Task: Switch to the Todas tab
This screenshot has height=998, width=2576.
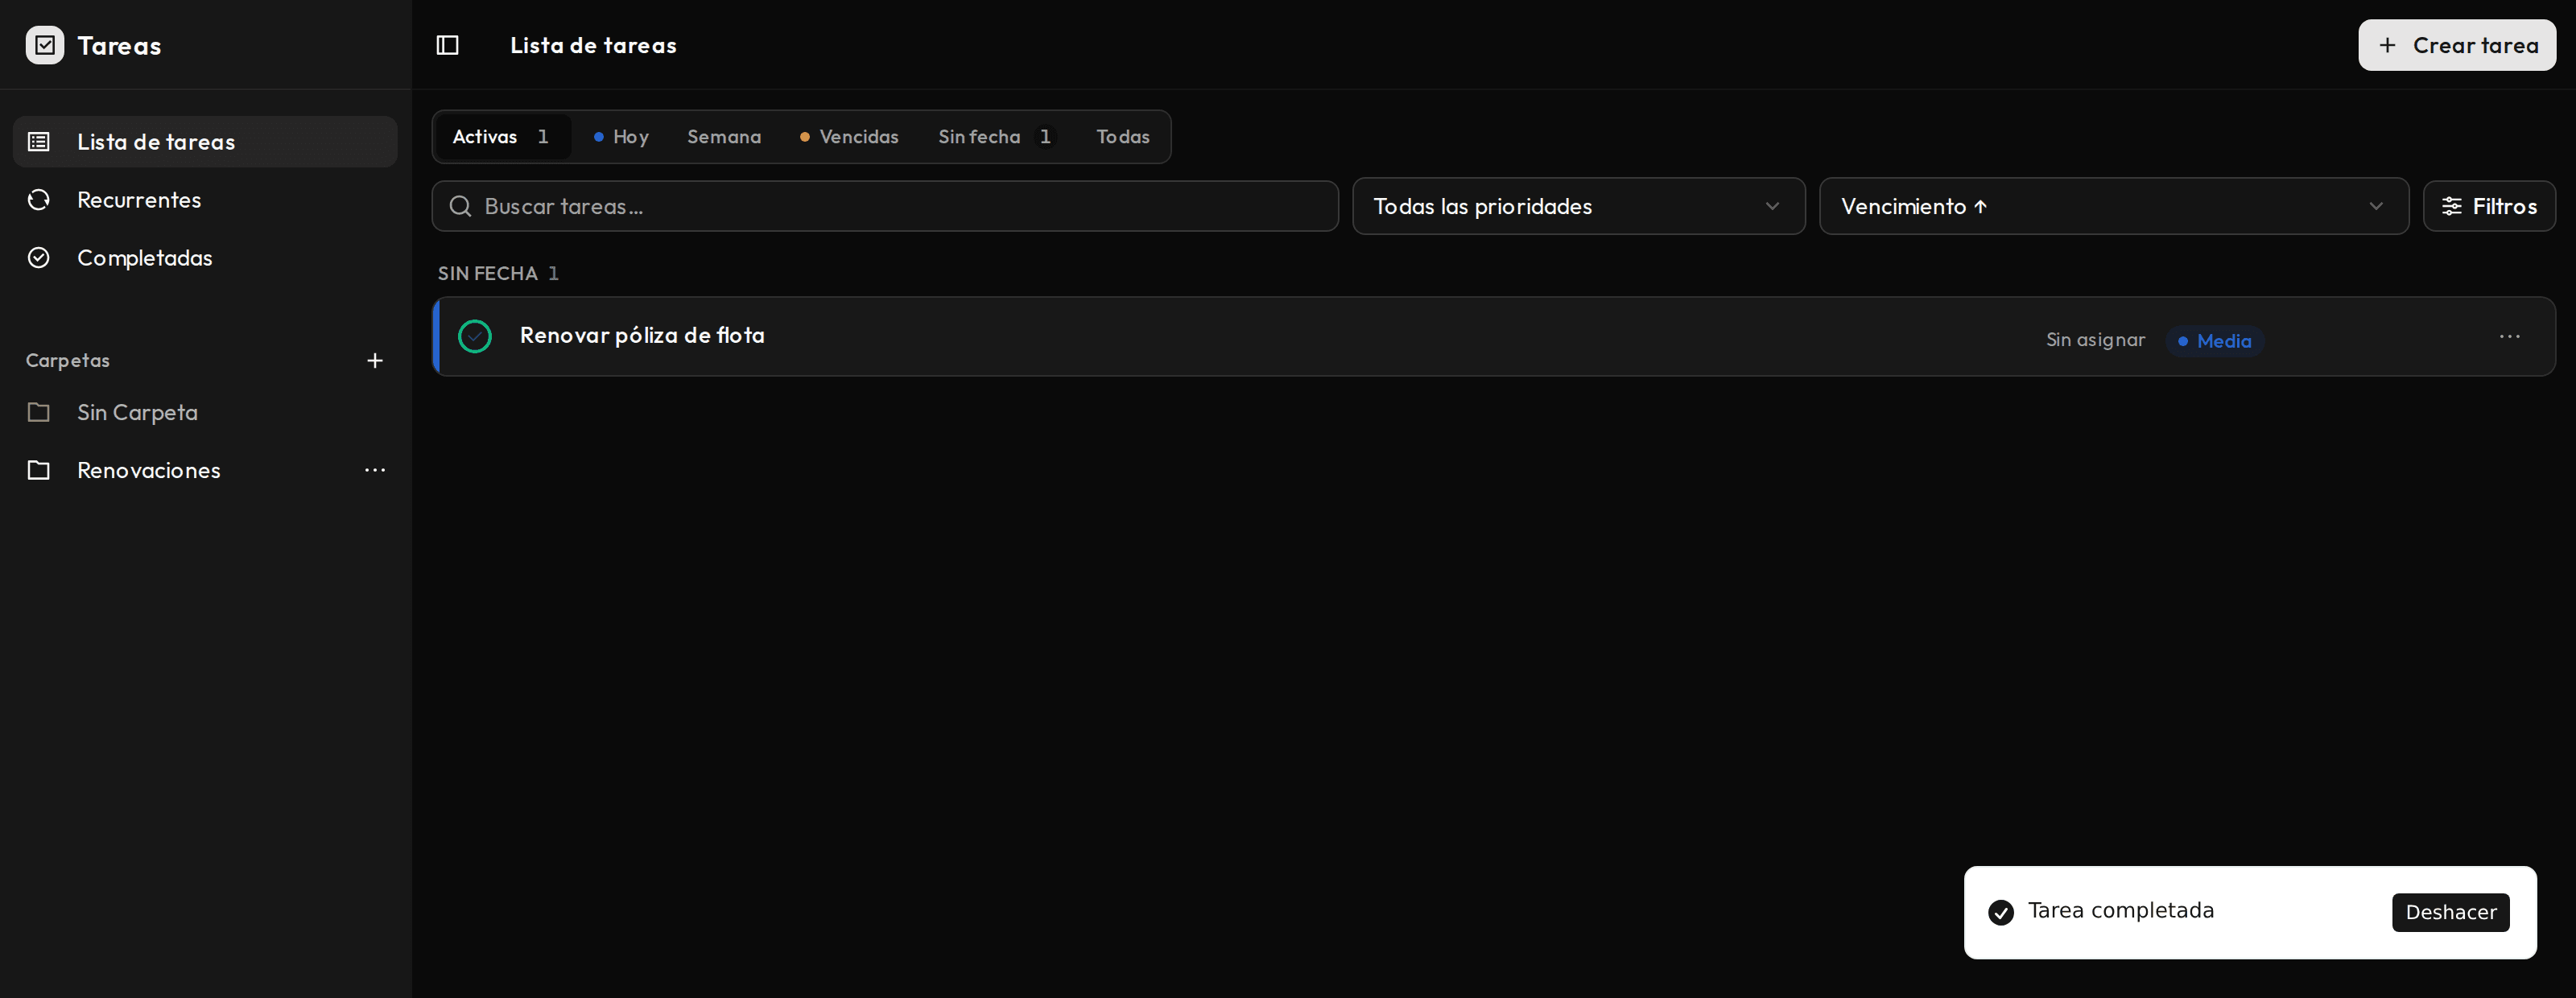Action: point(1123,137)
